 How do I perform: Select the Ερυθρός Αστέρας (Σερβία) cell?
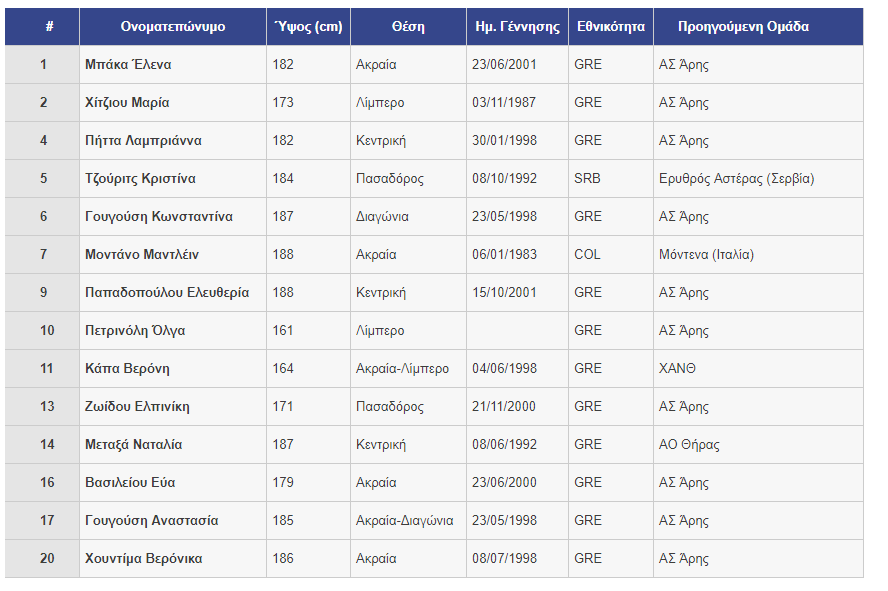(x=758, y=179)
